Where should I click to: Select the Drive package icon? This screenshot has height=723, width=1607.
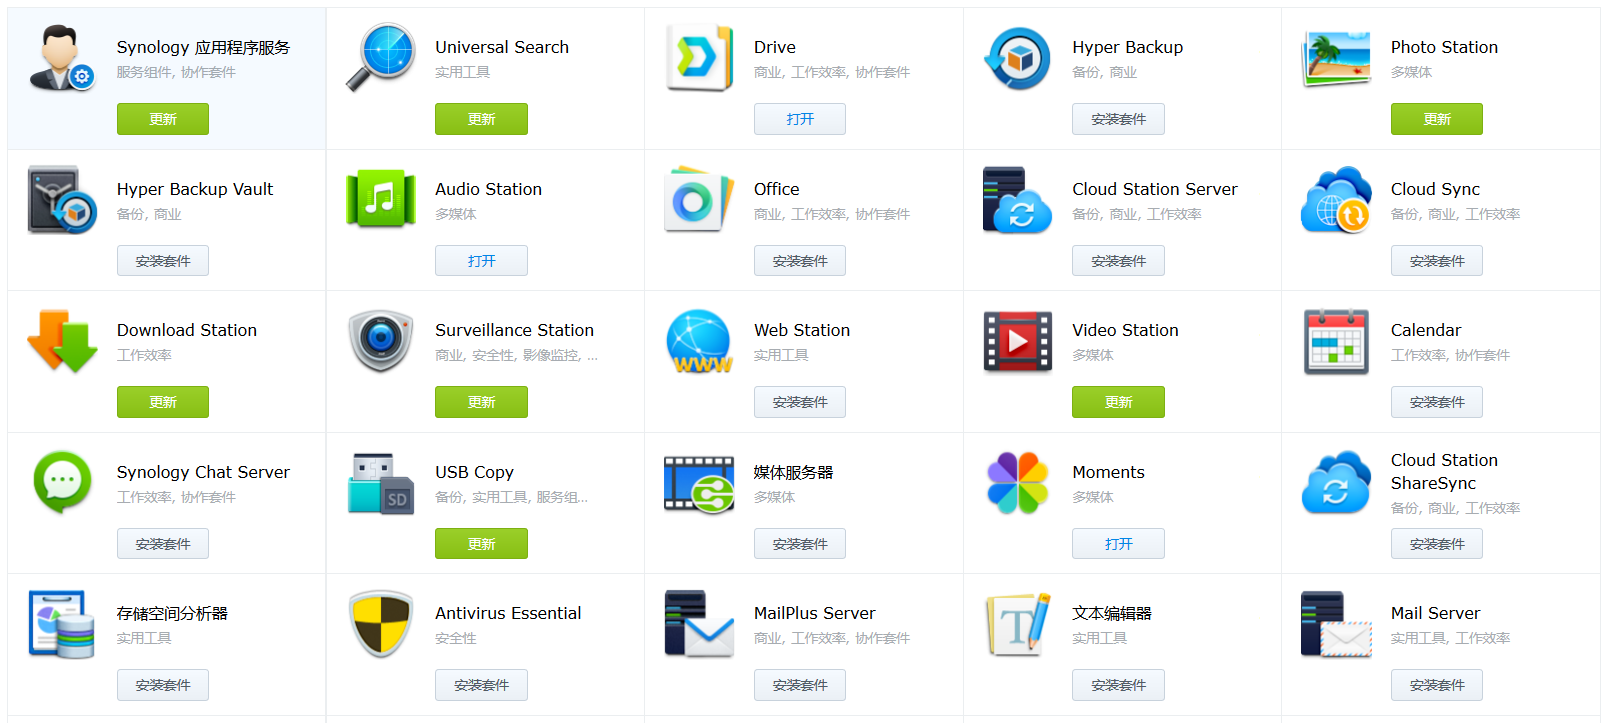pyautogui.click(x=699, y=58)
